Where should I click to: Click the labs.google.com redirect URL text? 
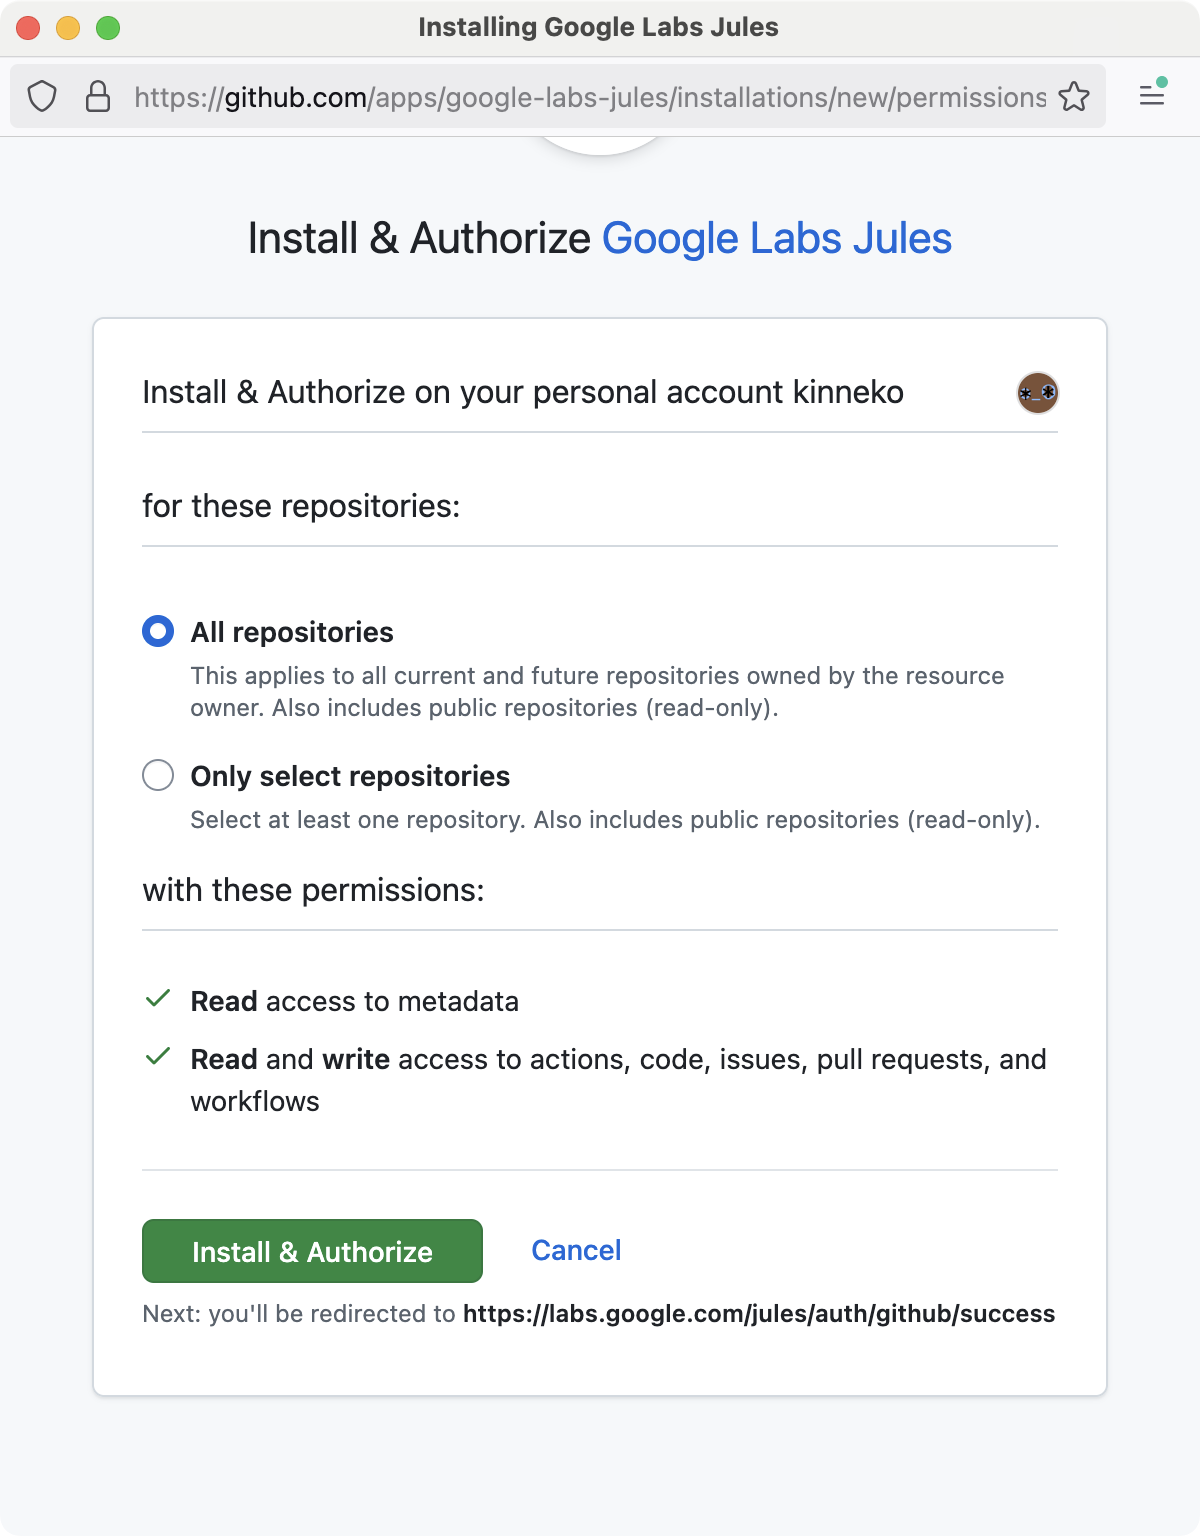coord(759,1314)
